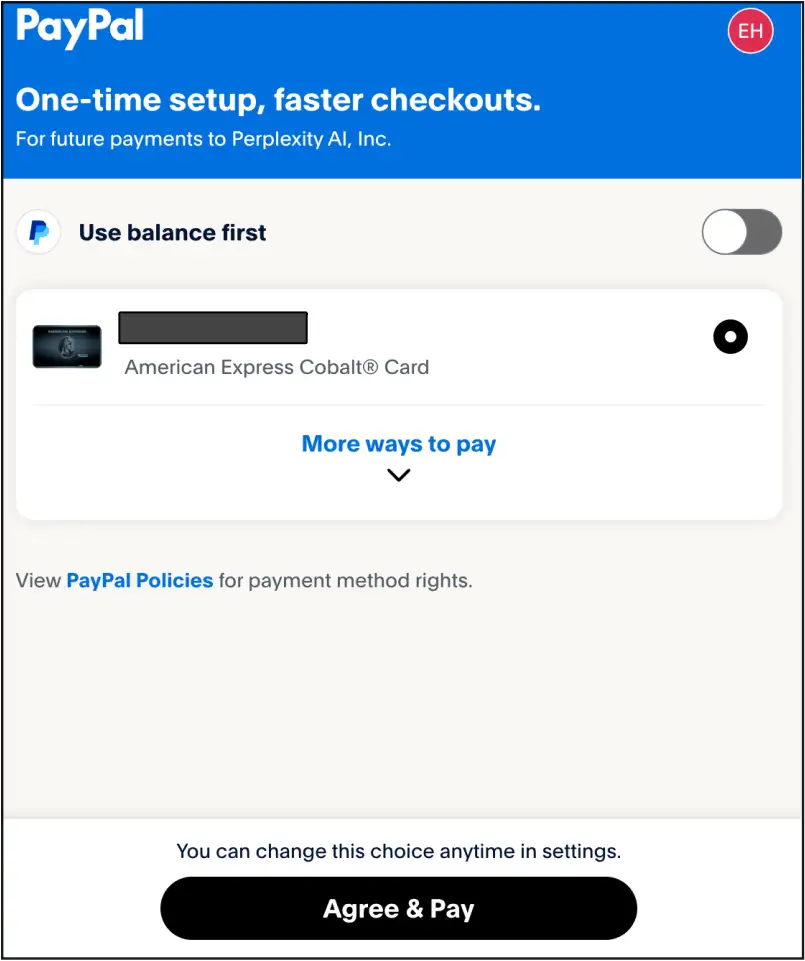Screen dimensions: 805x961
Task: Click the PayPal balance icon
Action: click(38, 233)
